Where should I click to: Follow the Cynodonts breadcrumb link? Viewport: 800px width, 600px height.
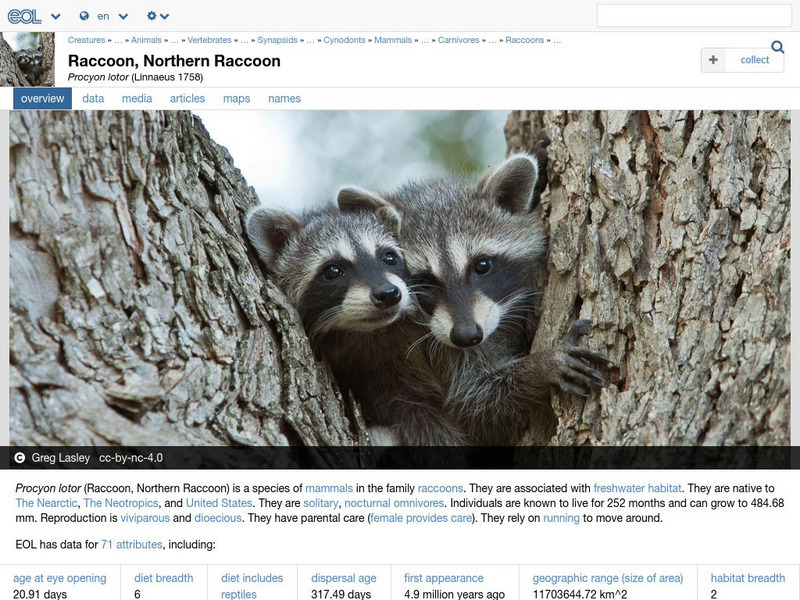point(344,40)
